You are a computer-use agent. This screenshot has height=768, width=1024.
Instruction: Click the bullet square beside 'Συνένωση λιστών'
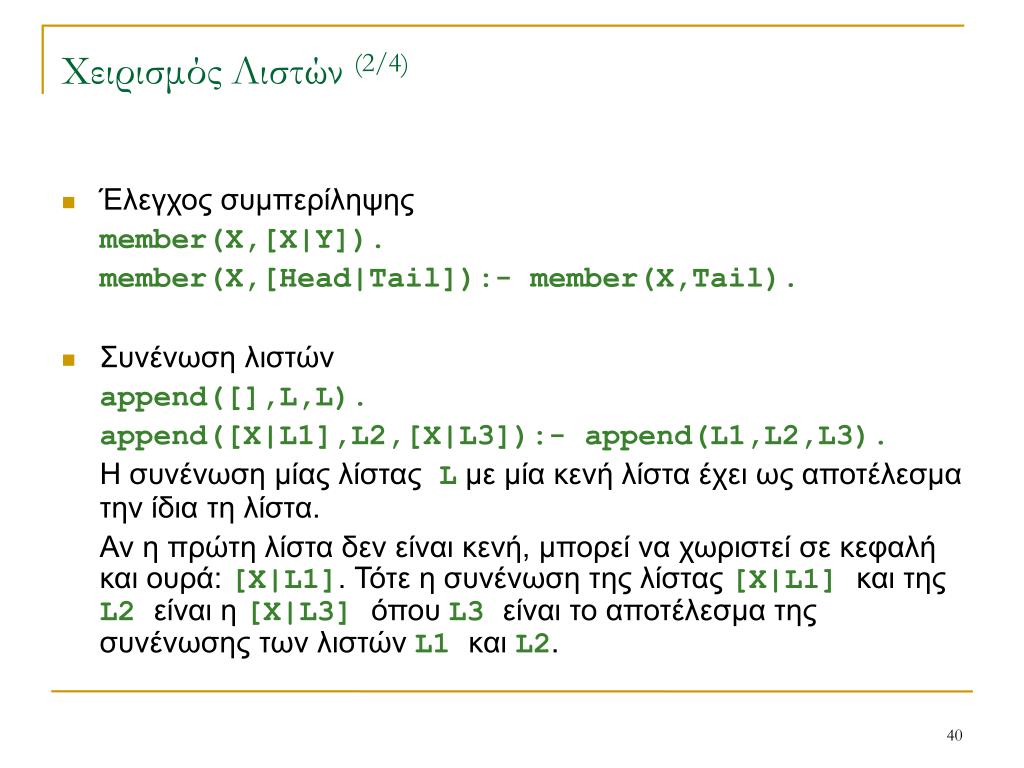tap(69, 360)
